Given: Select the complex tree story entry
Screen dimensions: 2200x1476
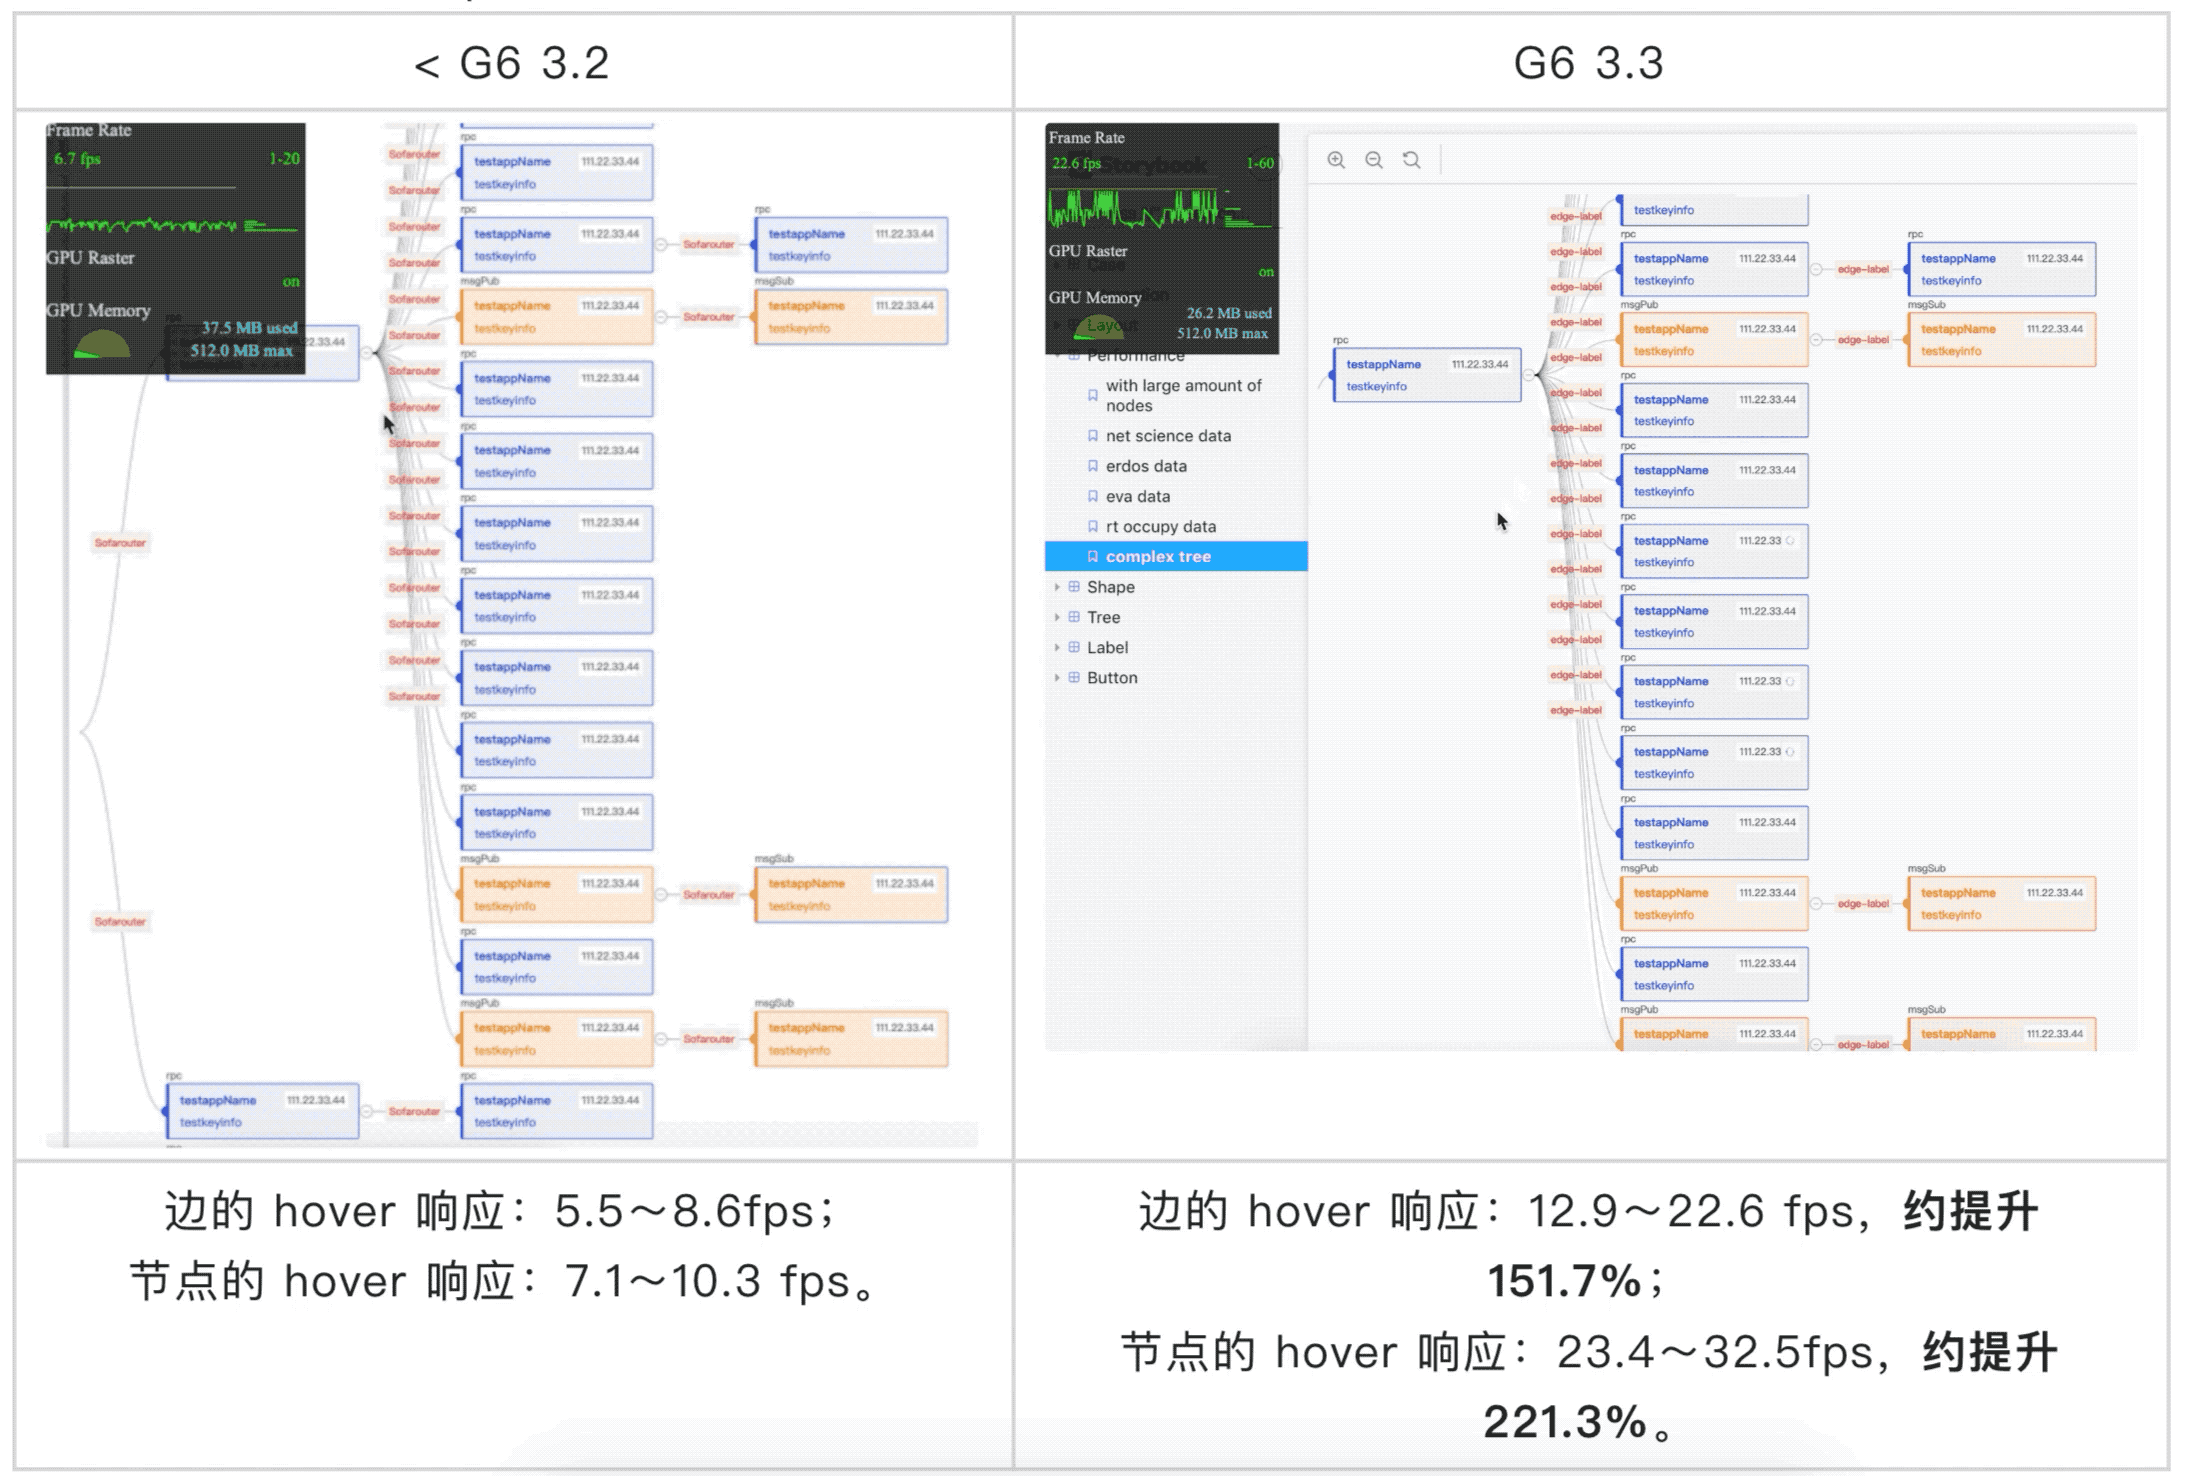Looking at the screenshot, I should pyautogui.click(x=1160, y=556).
